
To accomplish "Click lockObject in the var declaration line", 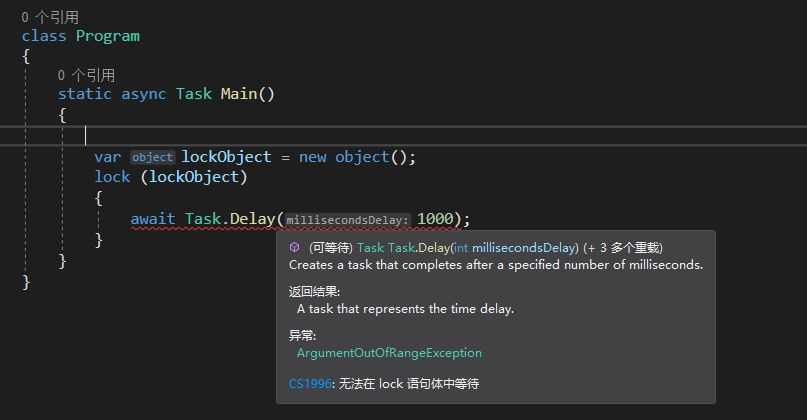I will click(x=226, y=157).
